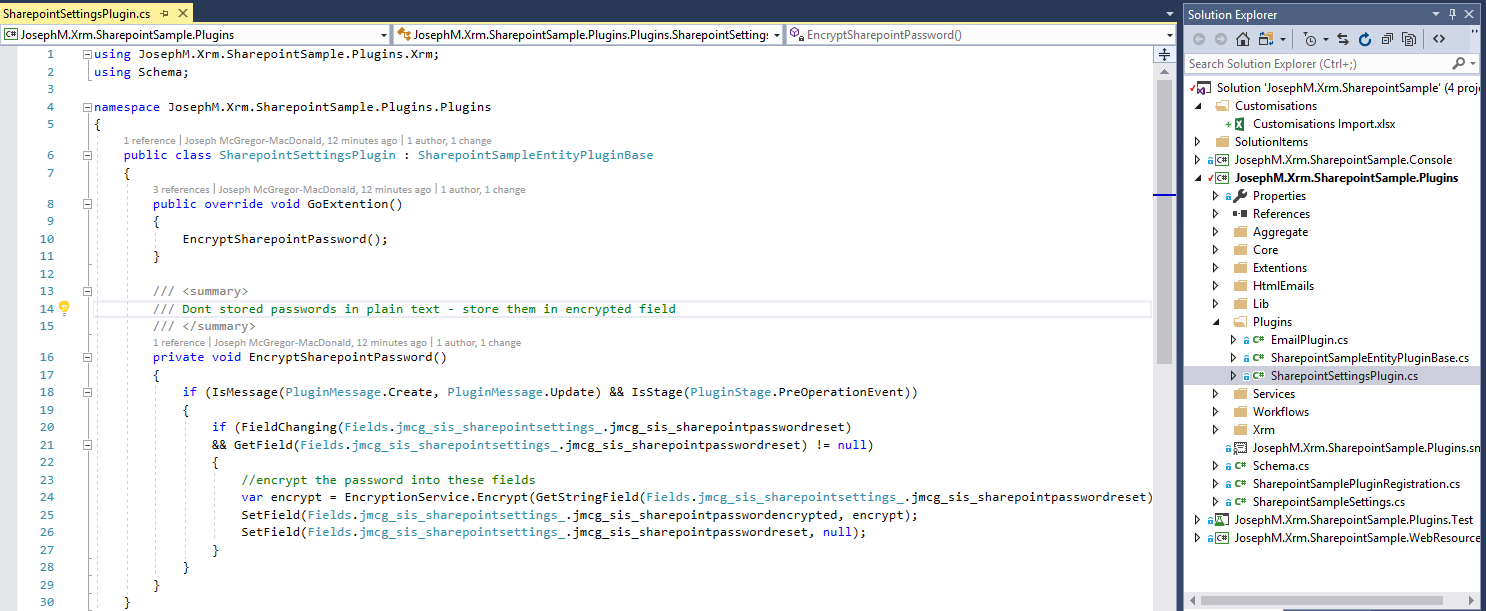
Task: Click the editor vertical scrollbar thumb
Action: tap(1164, 220)
